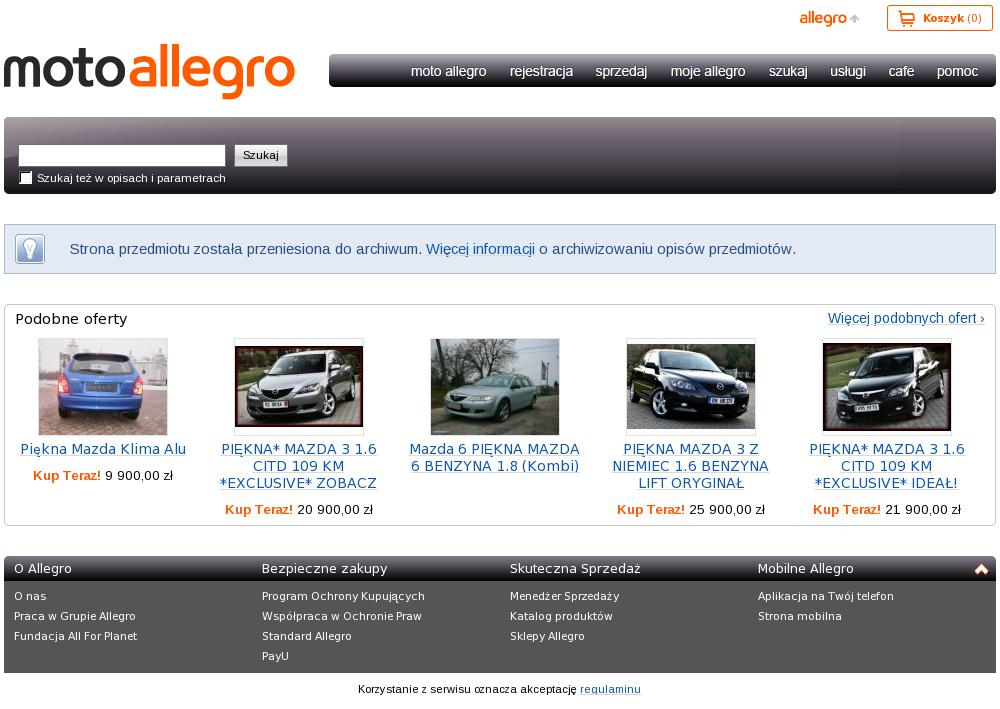The height and width of the screenshot is (709, 1000).
Task: Open Współpraca w Ochronie Praw link
Action: (342, 616)
